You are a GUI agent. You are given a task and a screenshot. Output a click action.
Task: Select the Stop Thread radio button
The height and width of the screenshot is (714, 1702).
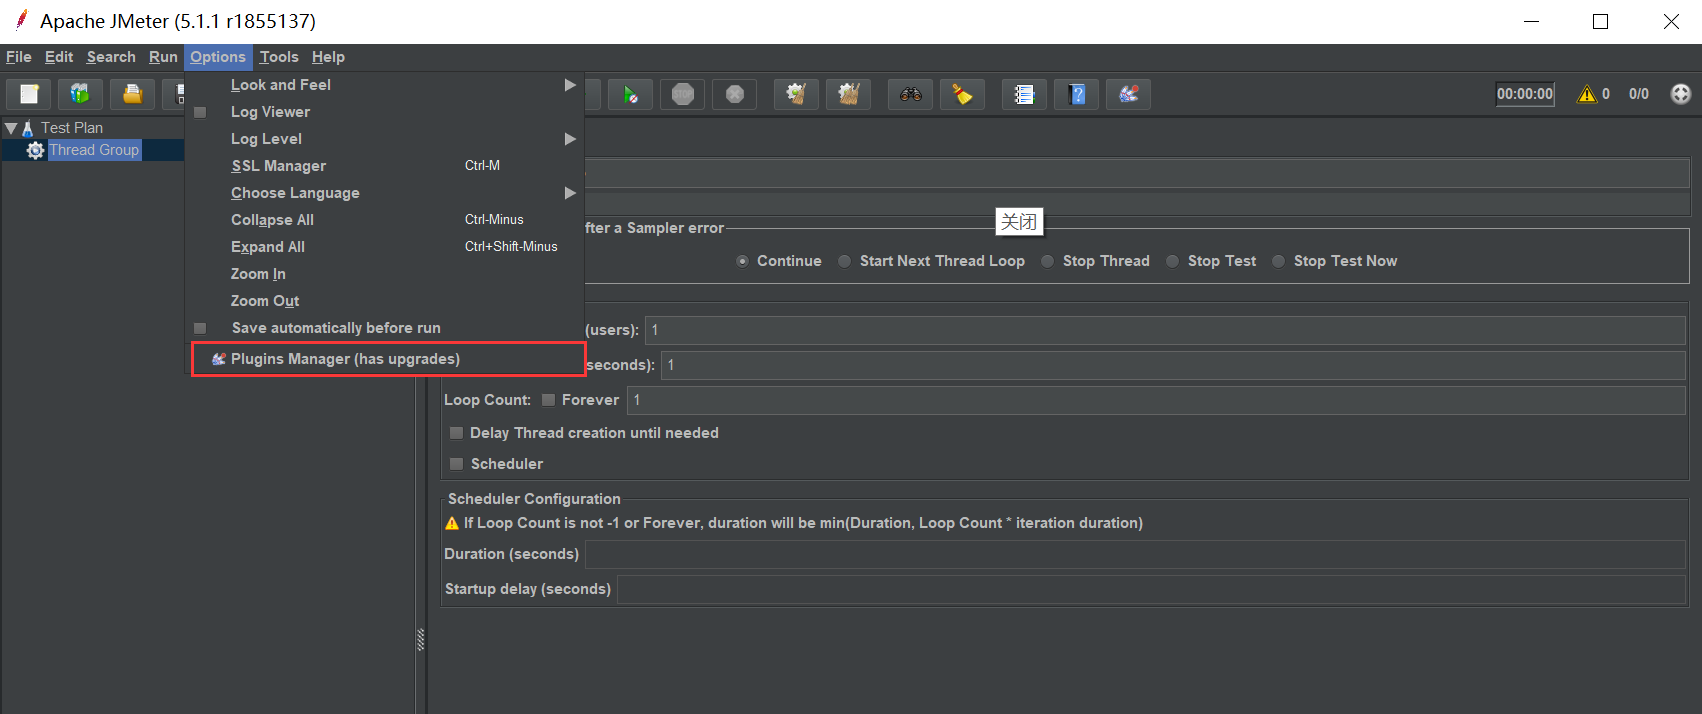(1048, 261)
